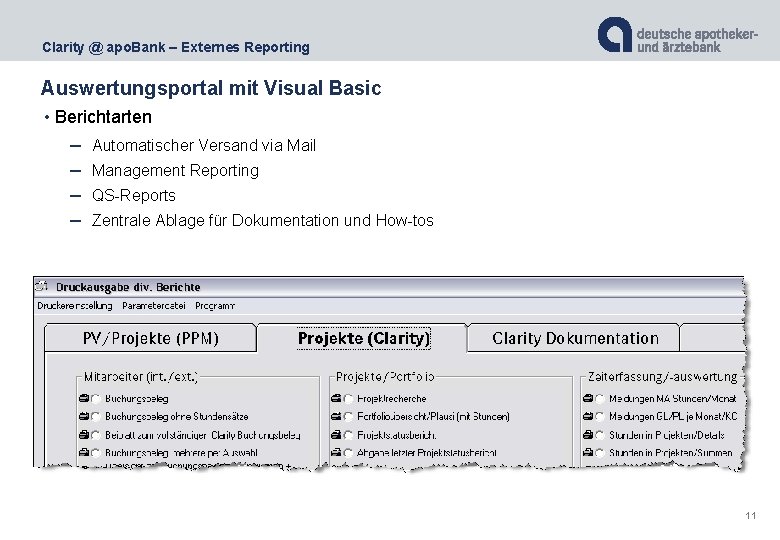Image resolution: width=780 pixels, height=540 pixels.
Task: Click printer icon for Buchungsbeleg ohne Stundensätze
Action: (84, 416)
